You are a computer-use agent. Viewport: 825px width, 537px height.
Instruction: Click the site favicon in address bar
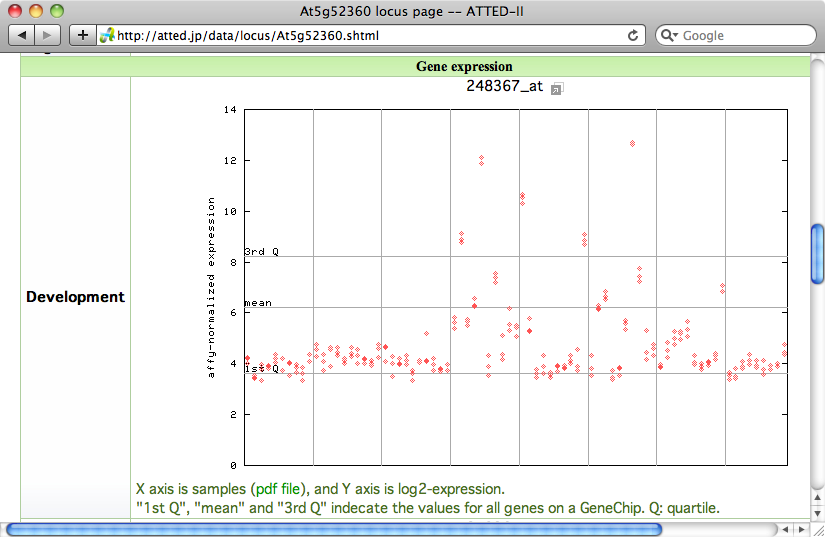pos(106,35)
